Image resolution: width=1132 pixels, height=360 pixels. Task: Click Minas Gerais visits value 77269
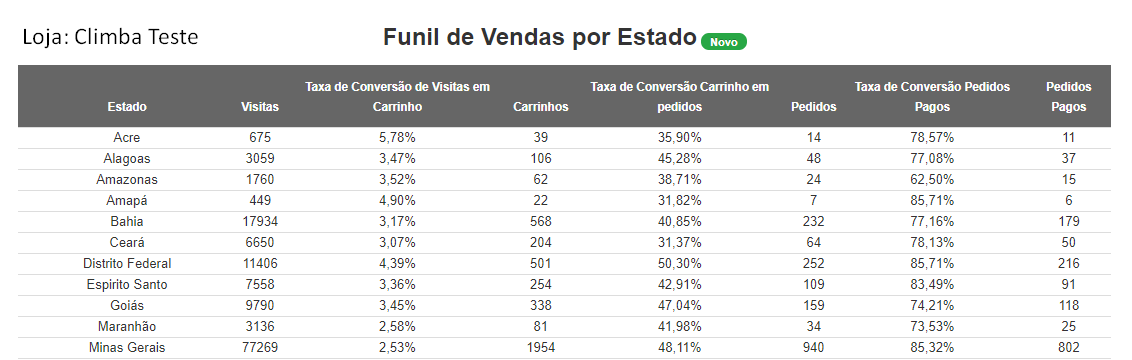pos(260,348)
